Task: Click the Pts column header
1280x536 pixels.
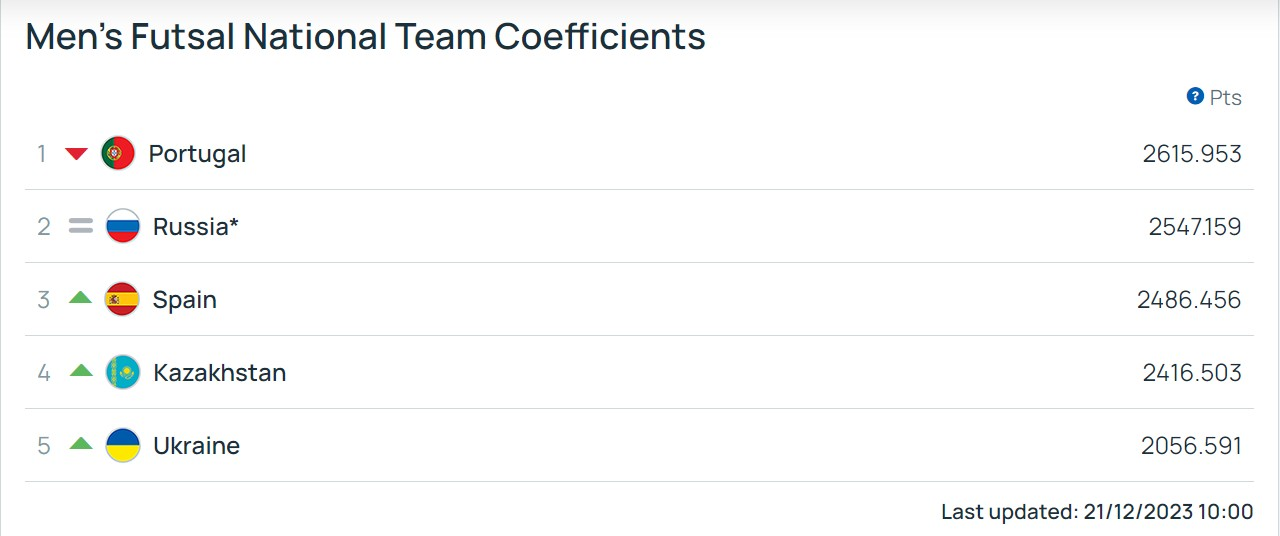Action: coord(1225,97)
